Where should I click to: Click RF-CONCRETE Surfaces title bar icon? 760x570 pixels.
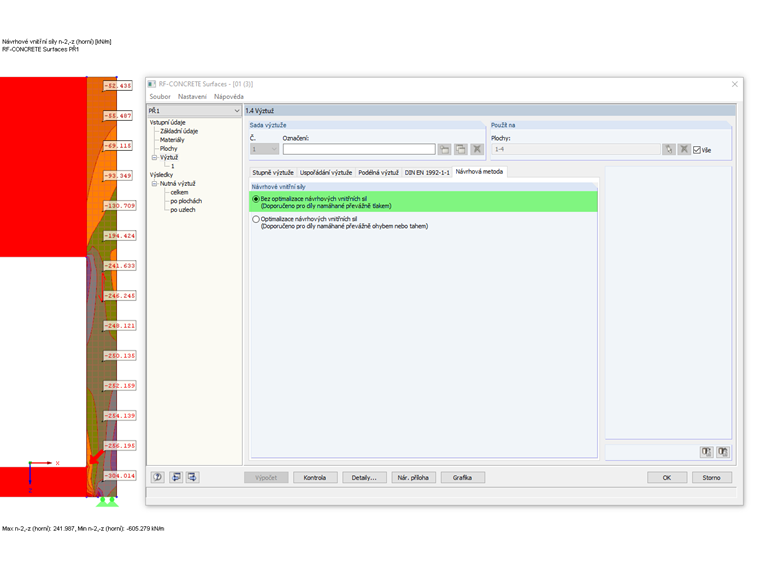point(152,84)
